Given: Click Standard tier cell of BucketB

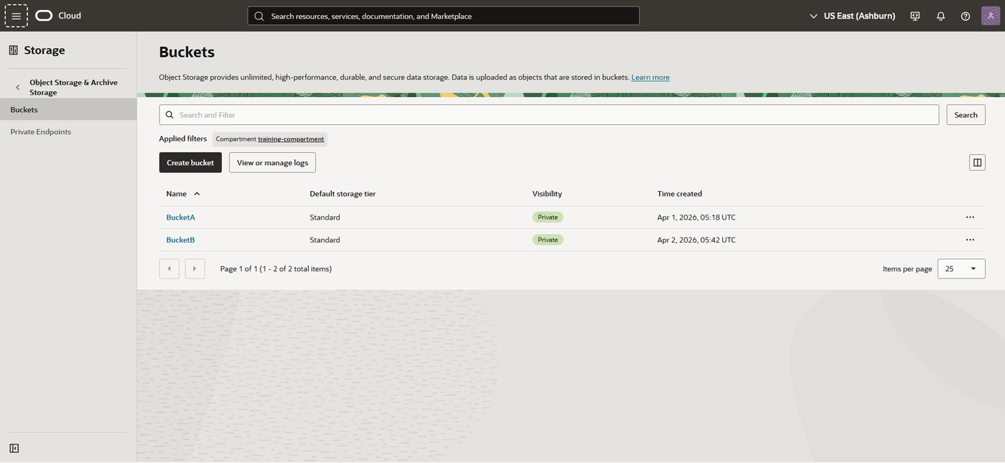Looking at the screenshot, I should tap(325, 240).
